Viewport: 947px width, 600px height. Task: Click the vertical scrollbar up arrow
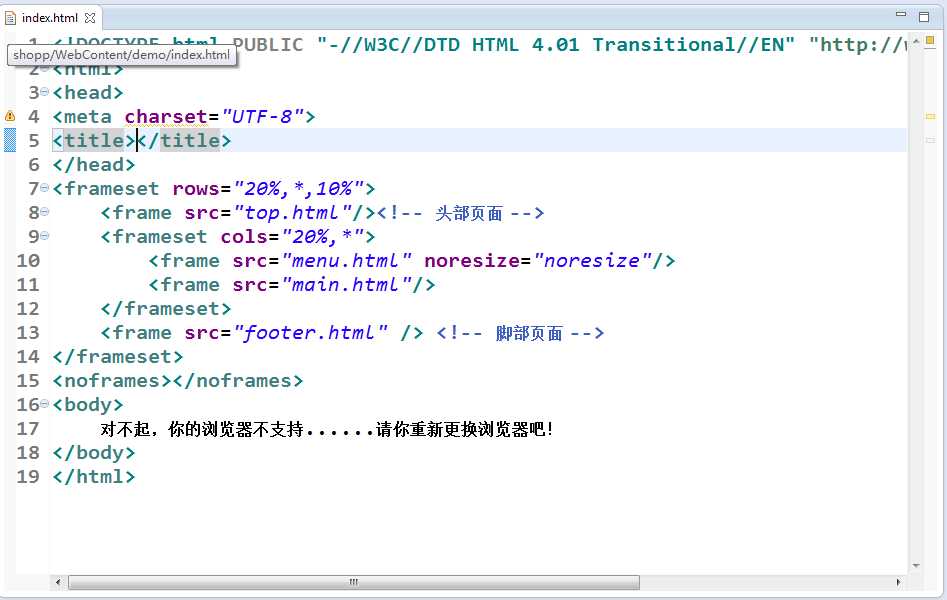[x=916, y=41]
